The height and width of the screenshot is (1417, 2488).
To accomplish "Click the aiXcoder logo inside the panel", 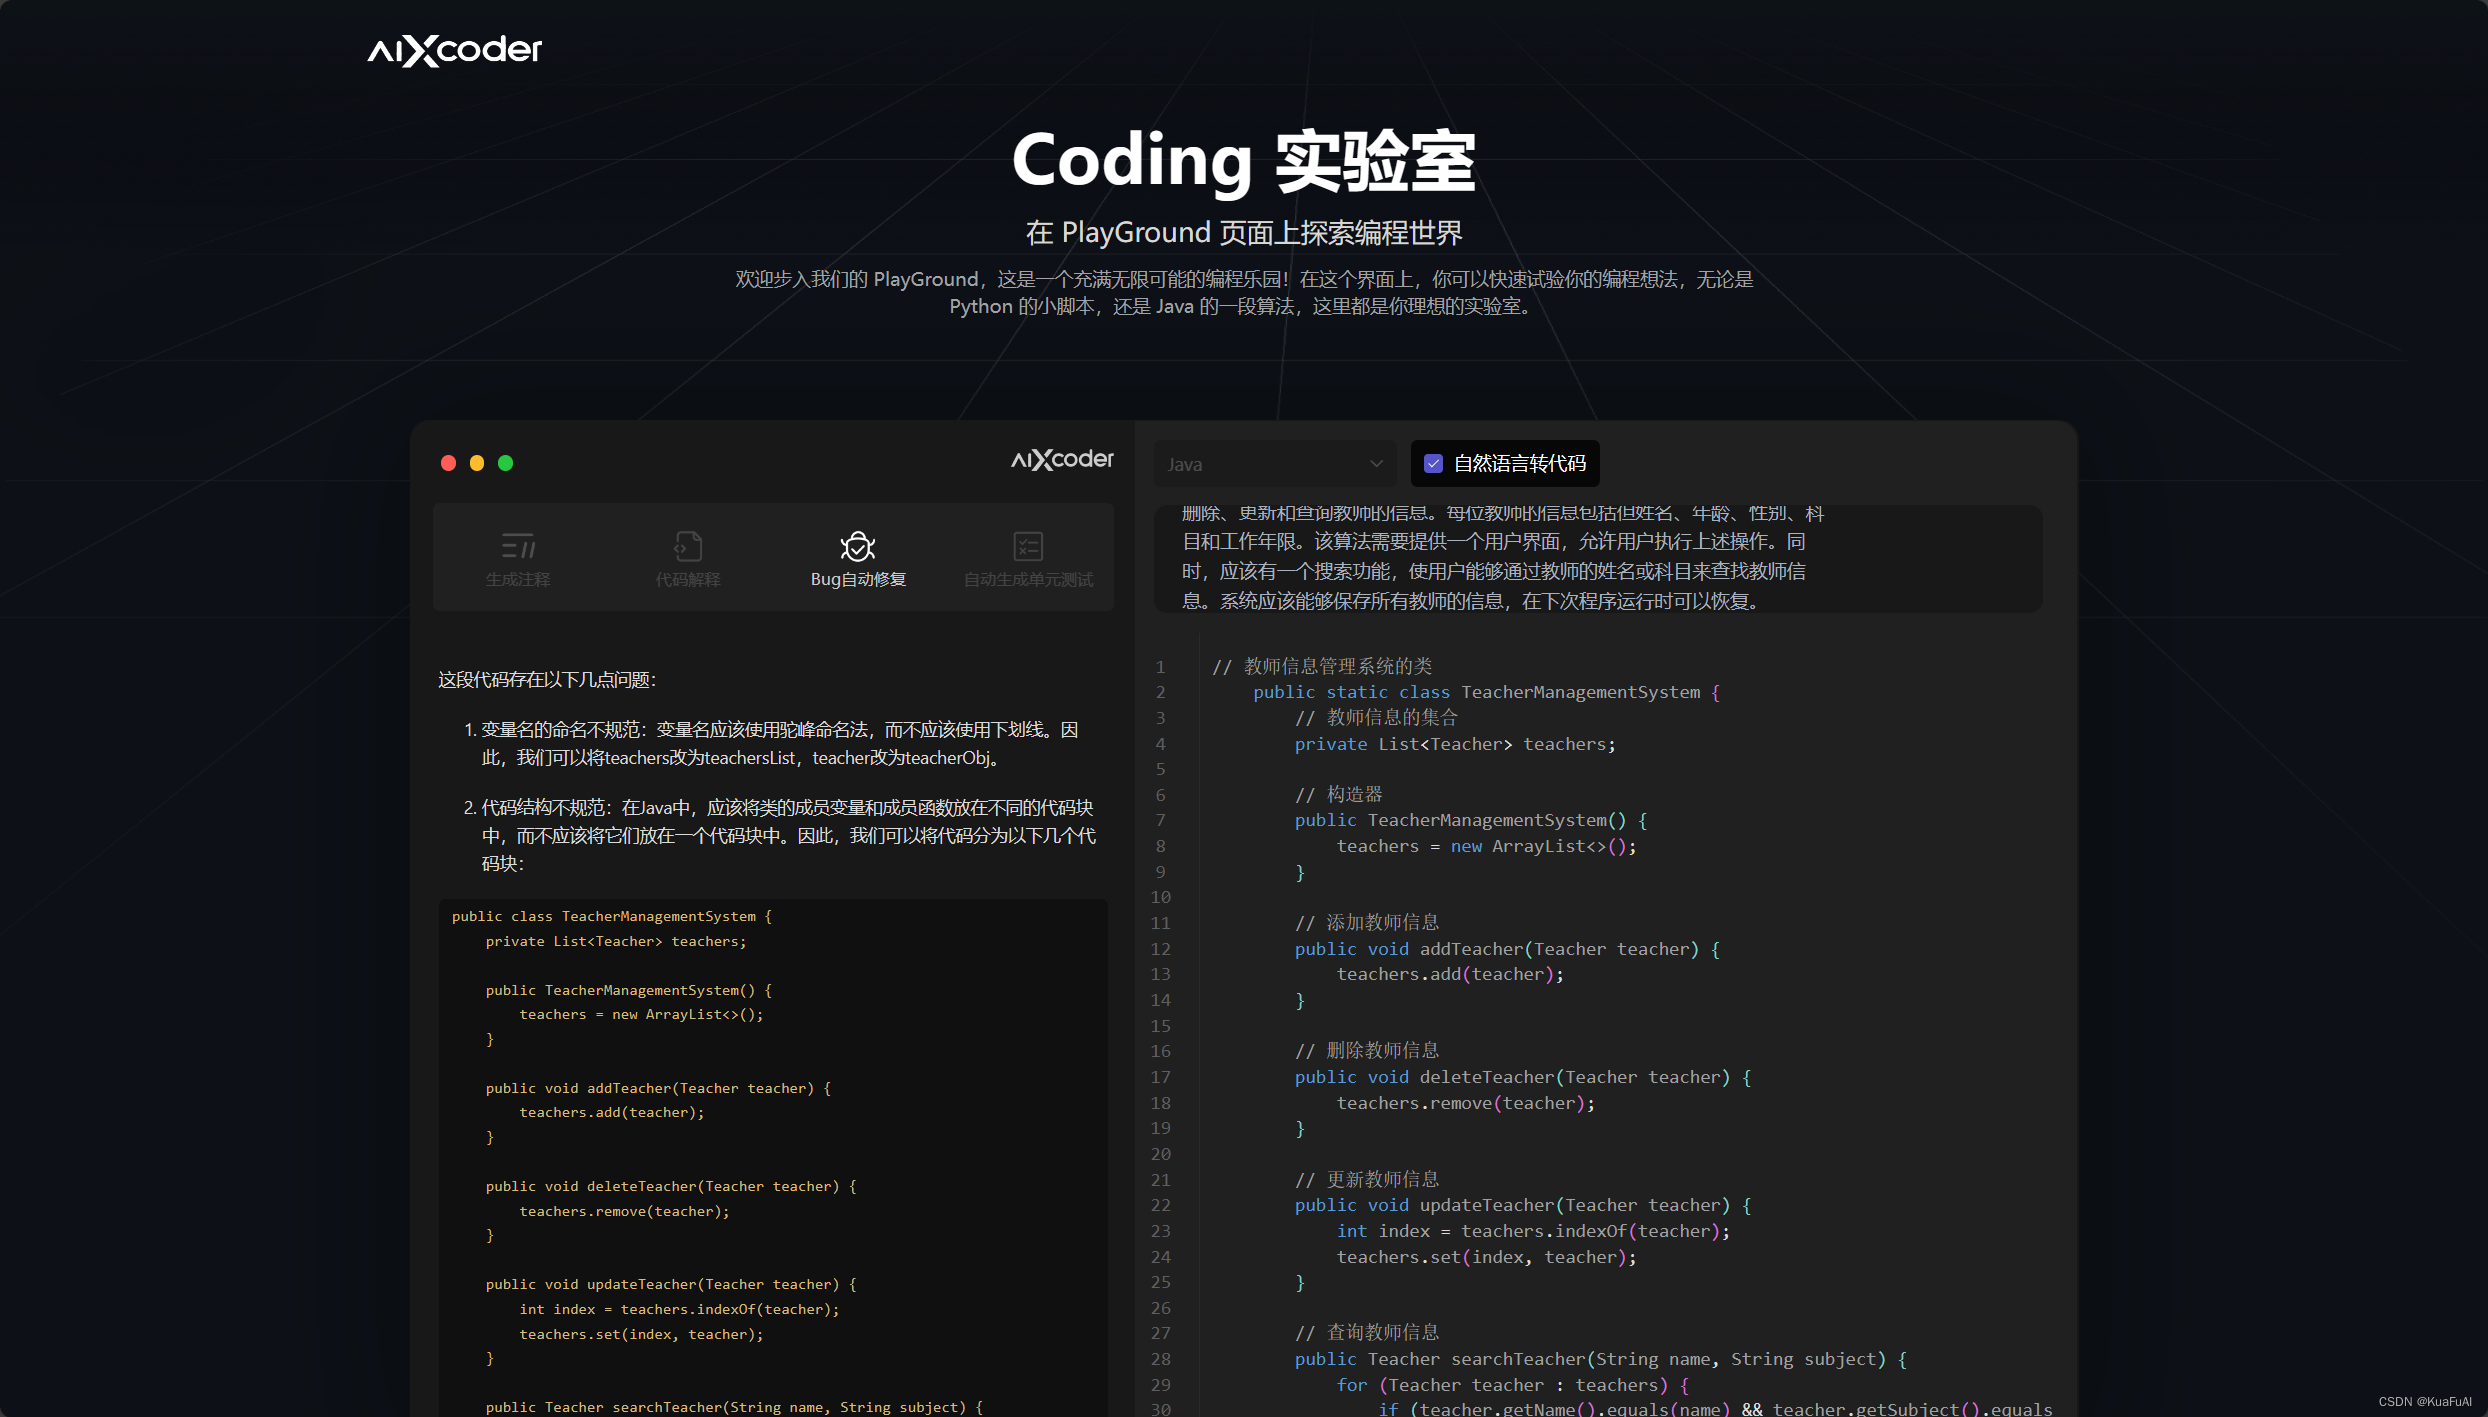I will coord(1062,459).
